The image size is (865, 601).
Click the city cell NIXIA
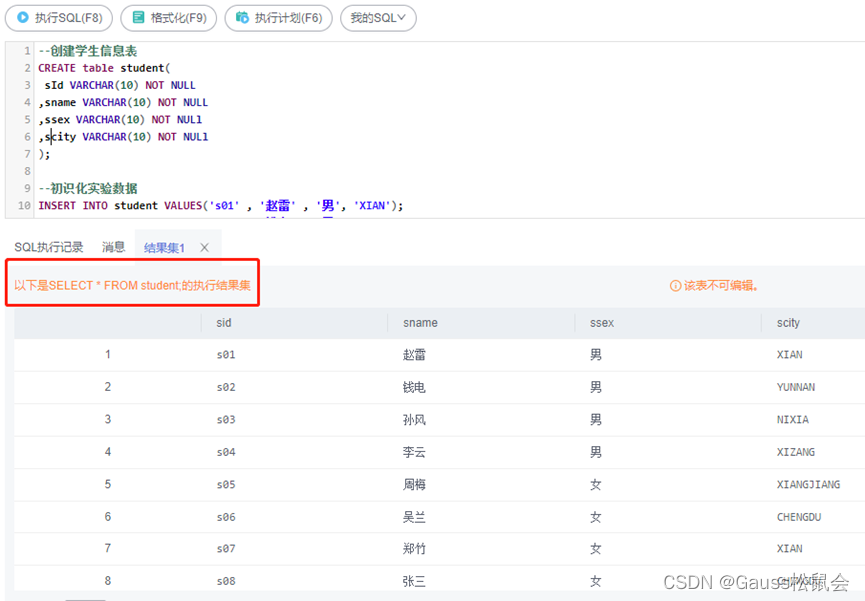click(x=793, y=420)
